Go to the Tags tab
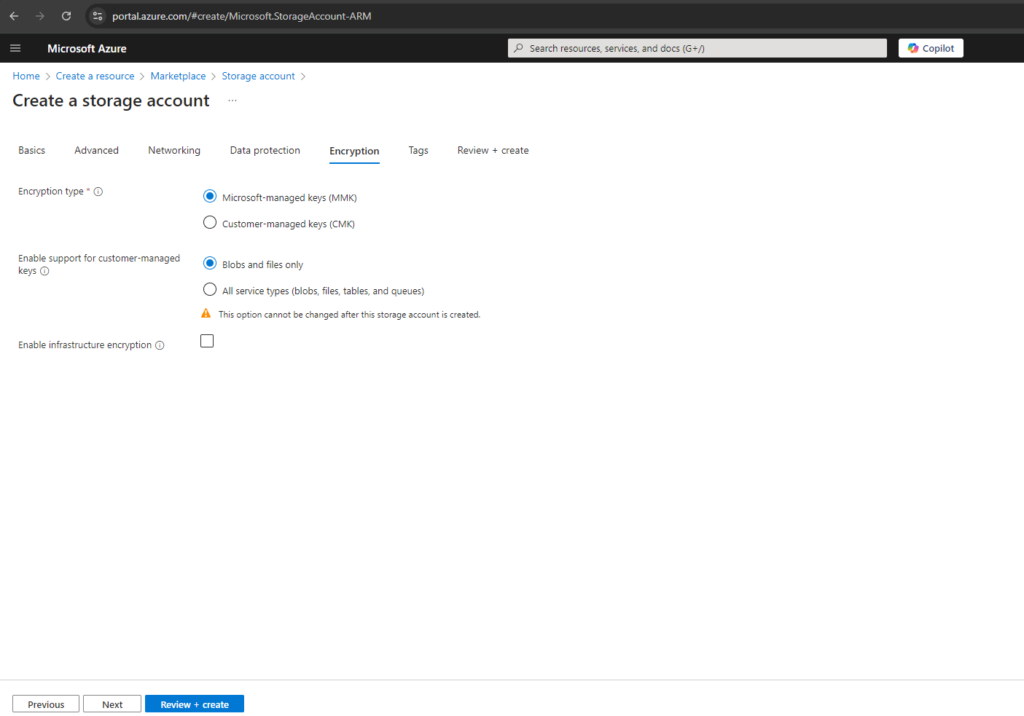 [418, 150]
